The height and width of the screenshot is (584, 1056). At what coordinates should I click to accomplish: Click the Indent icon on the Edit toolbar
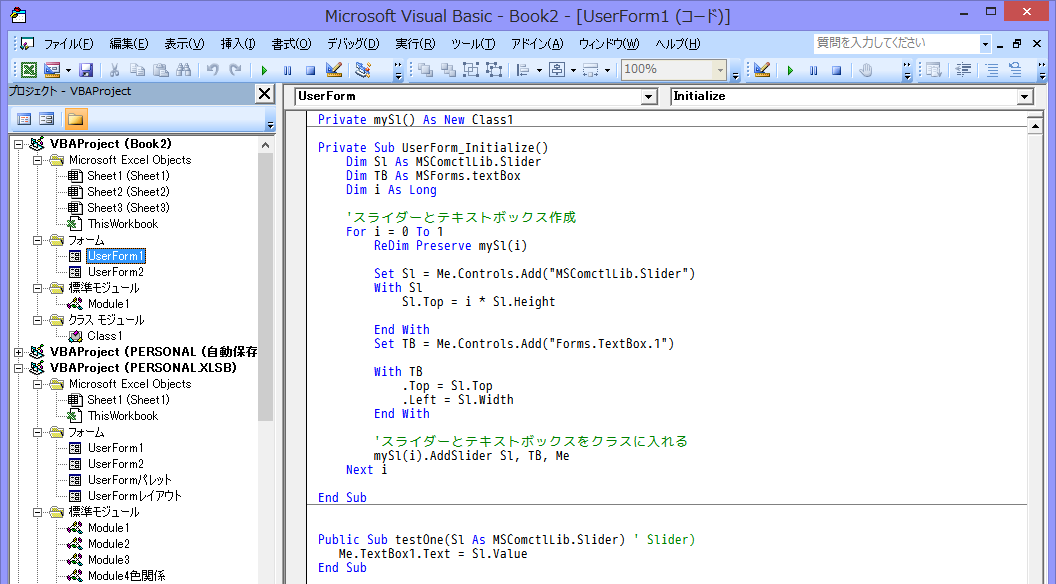point(963,69)
